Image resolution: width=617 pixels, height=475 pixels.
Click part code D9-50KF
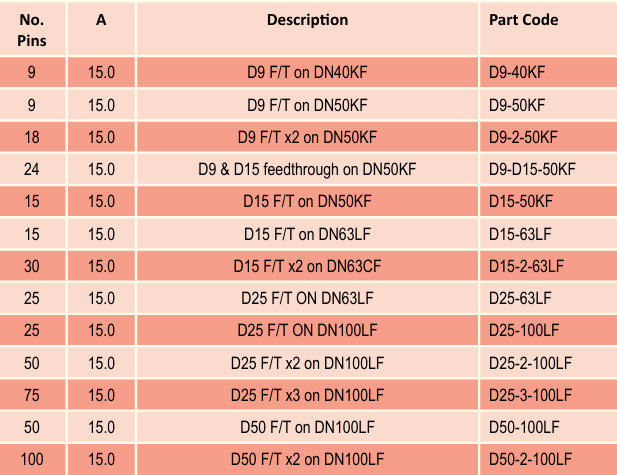(x=517, y=105)
